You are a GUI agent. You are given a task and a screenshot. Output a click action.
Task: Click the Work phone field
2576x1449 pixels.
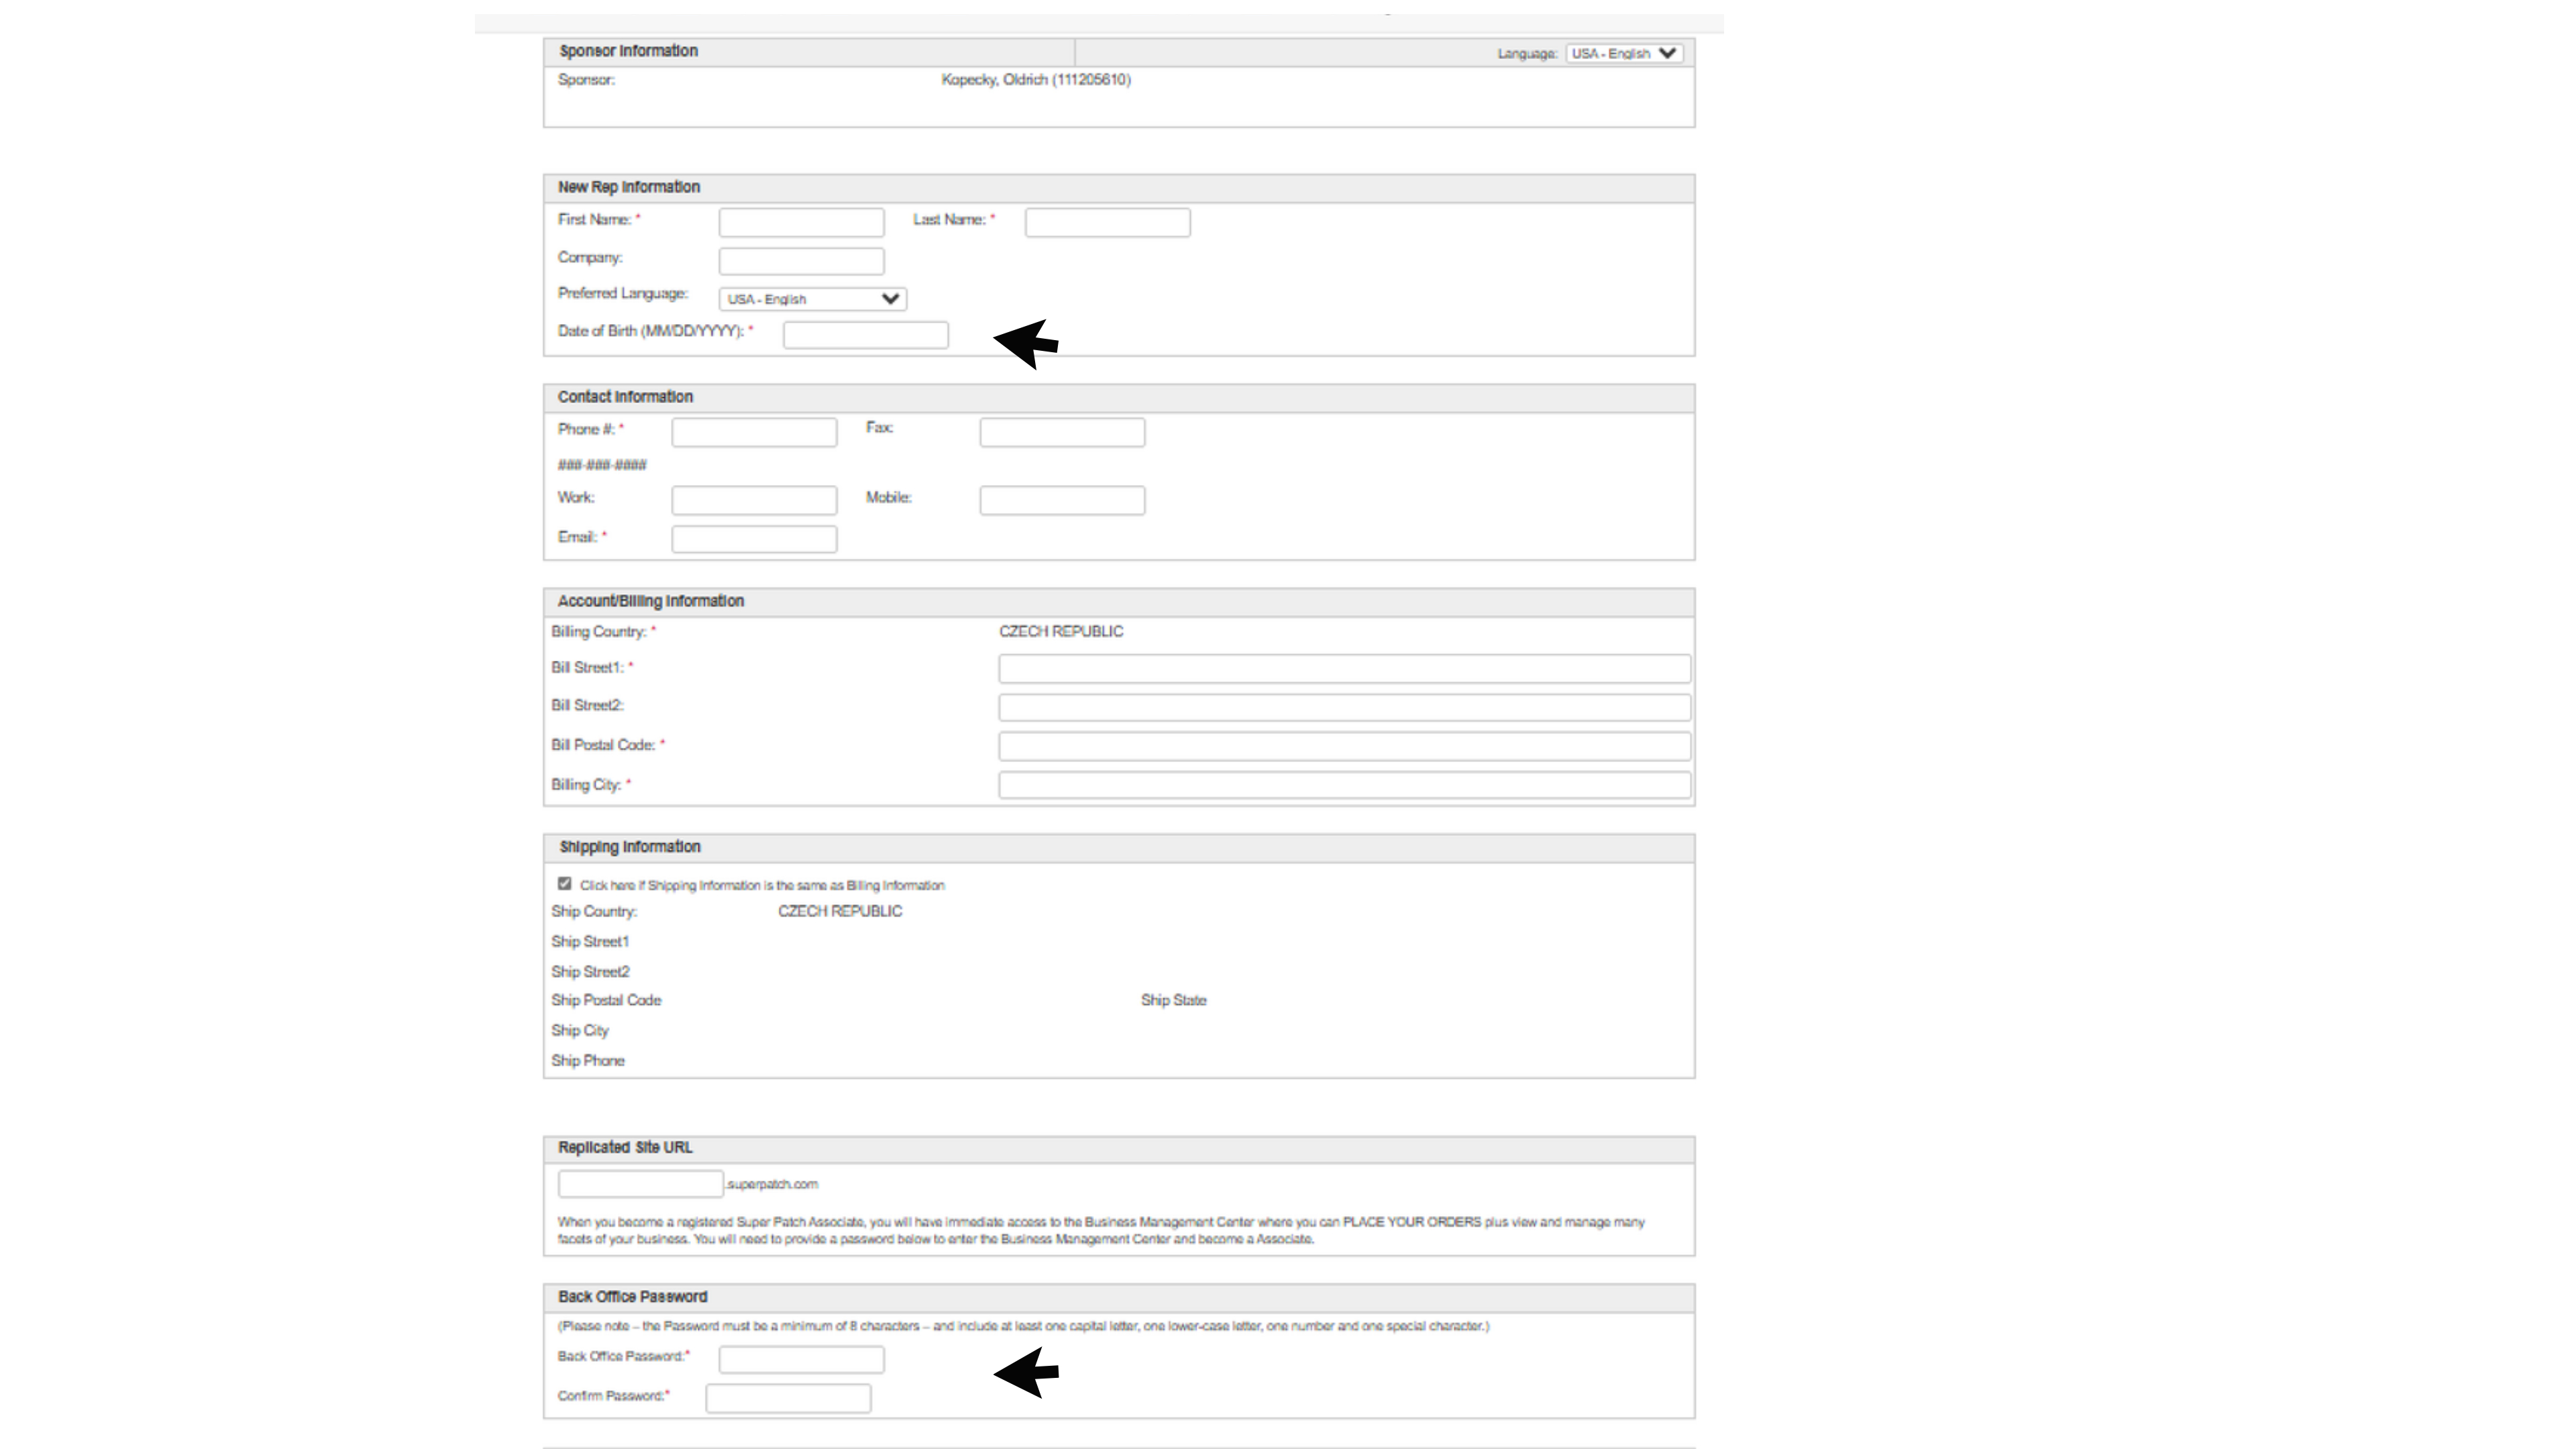tap(754, 500)
